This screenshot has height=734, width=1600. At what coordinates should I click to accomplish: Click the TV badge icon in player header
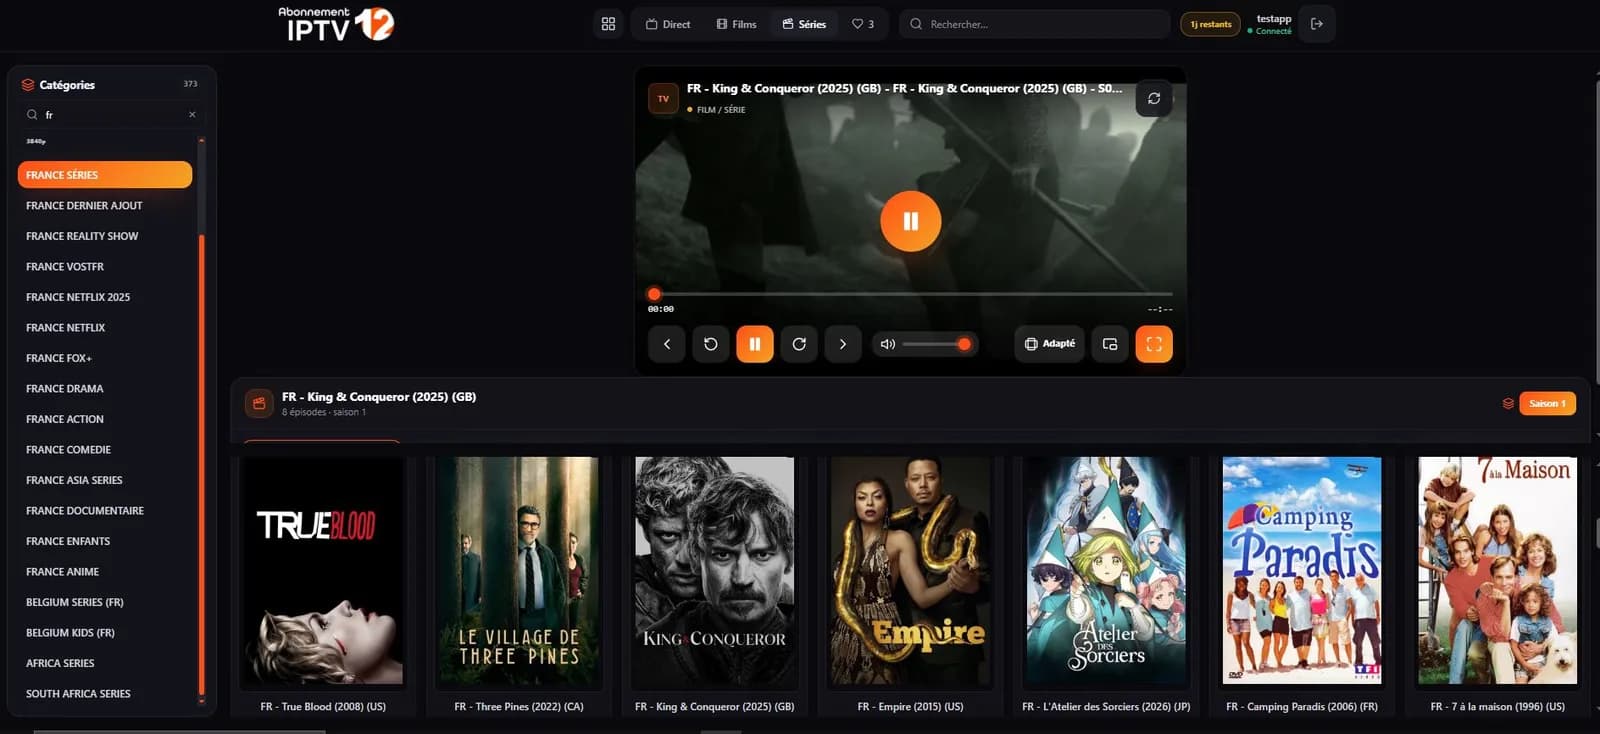[x=663, y=98]
